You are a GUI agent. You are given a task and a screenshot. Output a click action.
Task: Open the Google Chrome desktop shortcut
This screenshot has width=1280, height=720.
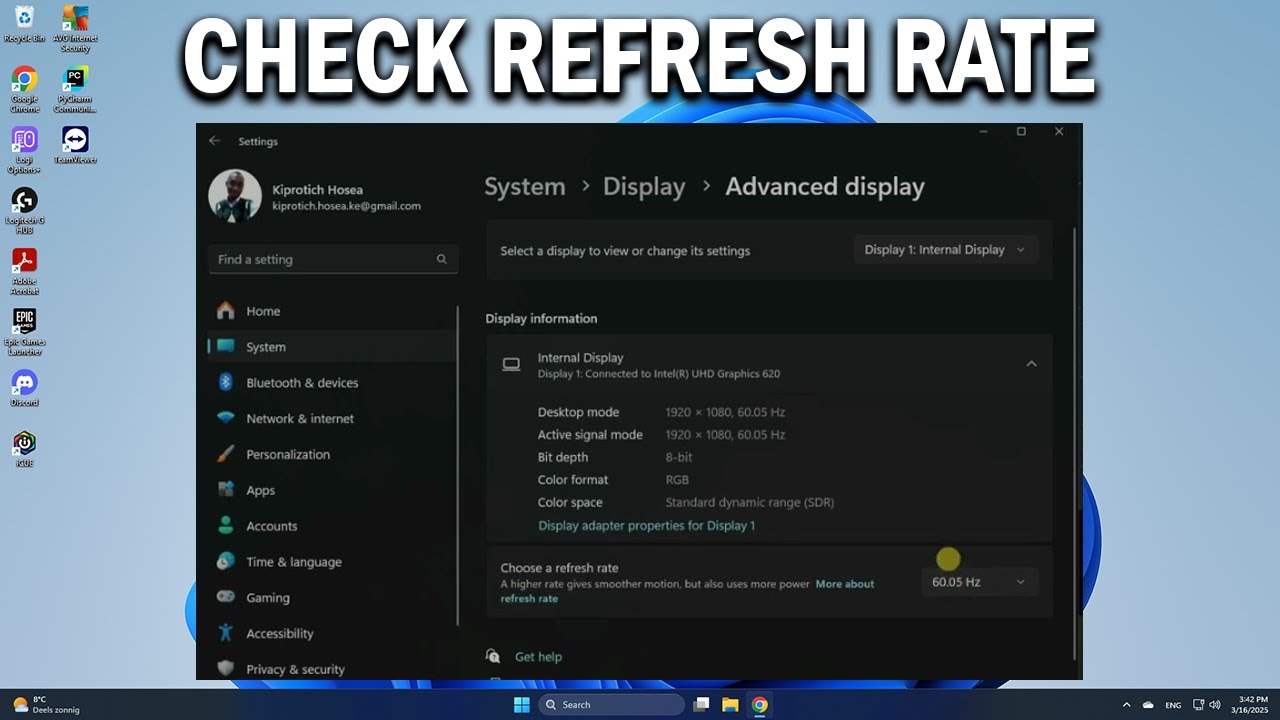25,89
